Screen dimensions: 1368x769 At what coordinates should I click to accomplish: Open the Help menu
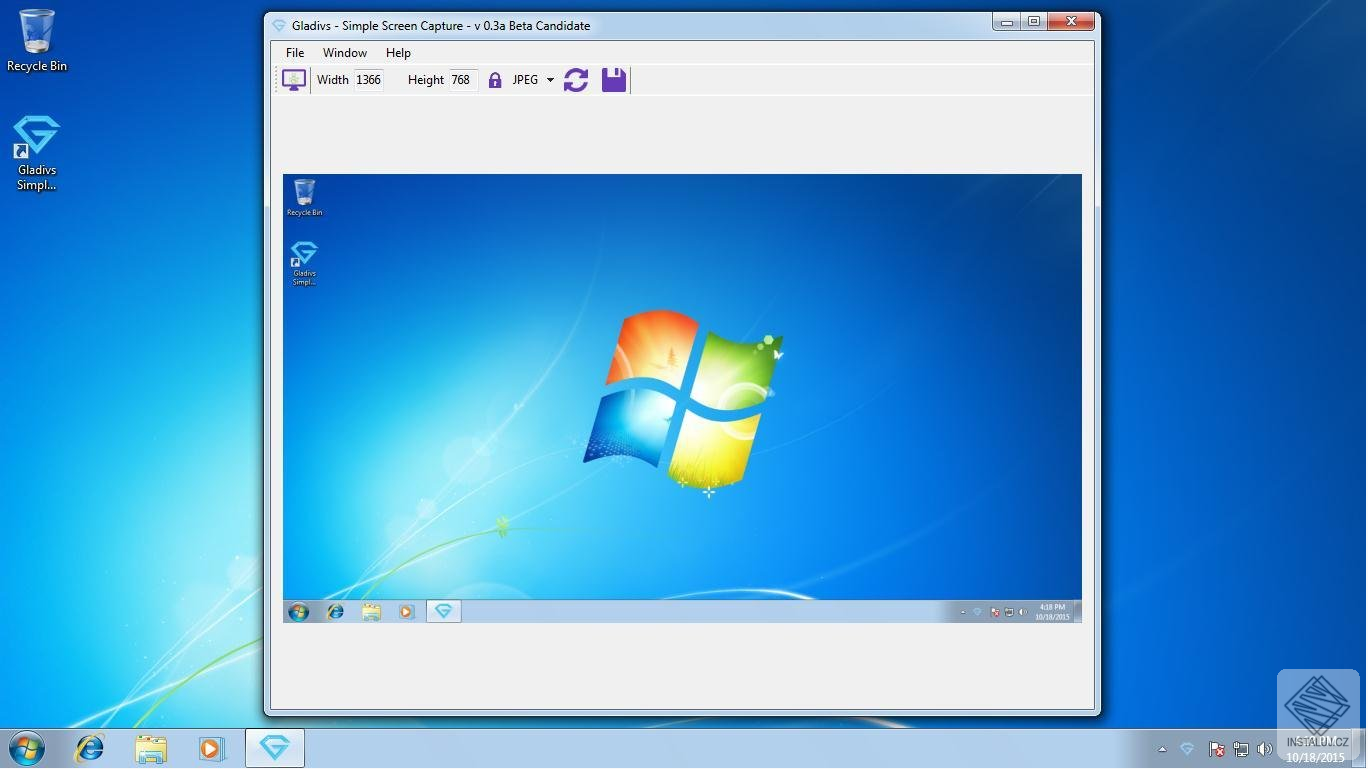[x=397, y=52]
